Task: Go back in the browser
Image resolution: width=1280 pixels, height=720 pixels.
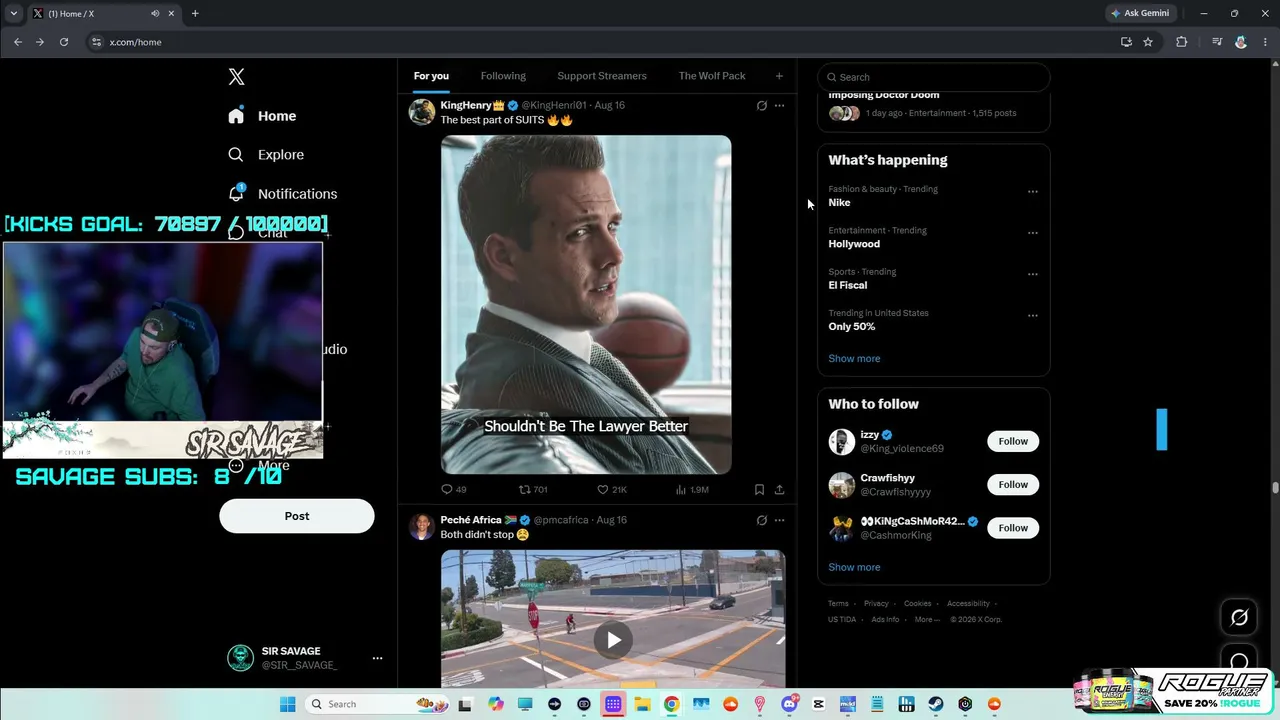Action: (x=18, y=42)
